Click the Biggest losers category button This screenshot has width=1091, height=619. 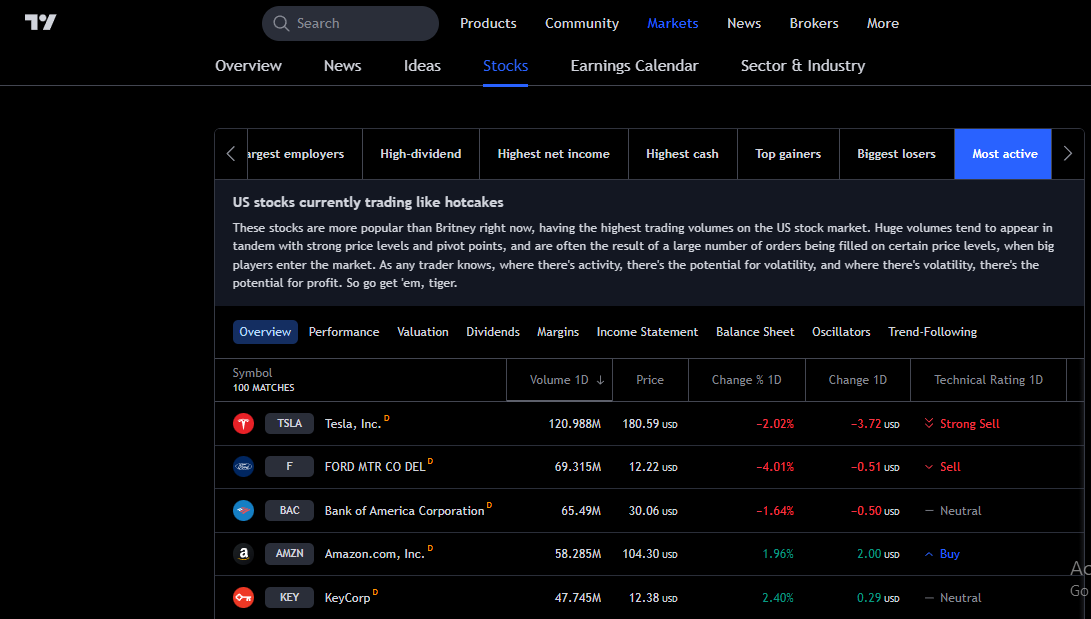point(896,154)
